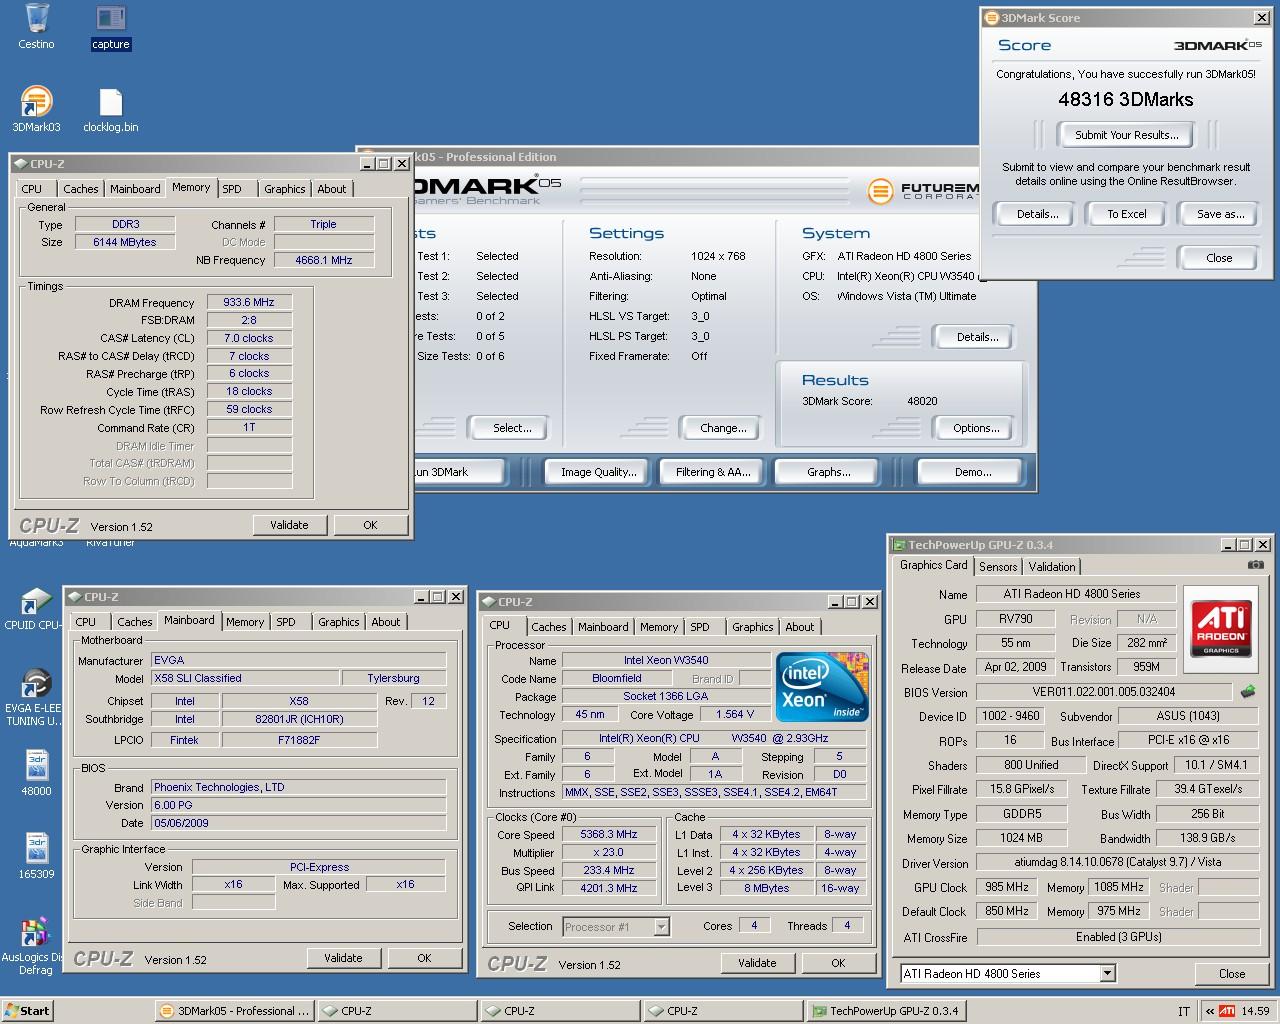Screen dimensions: 1280x1024
Task: Click OK in memory CPU-Z window
Action: [x=370, y=525]
